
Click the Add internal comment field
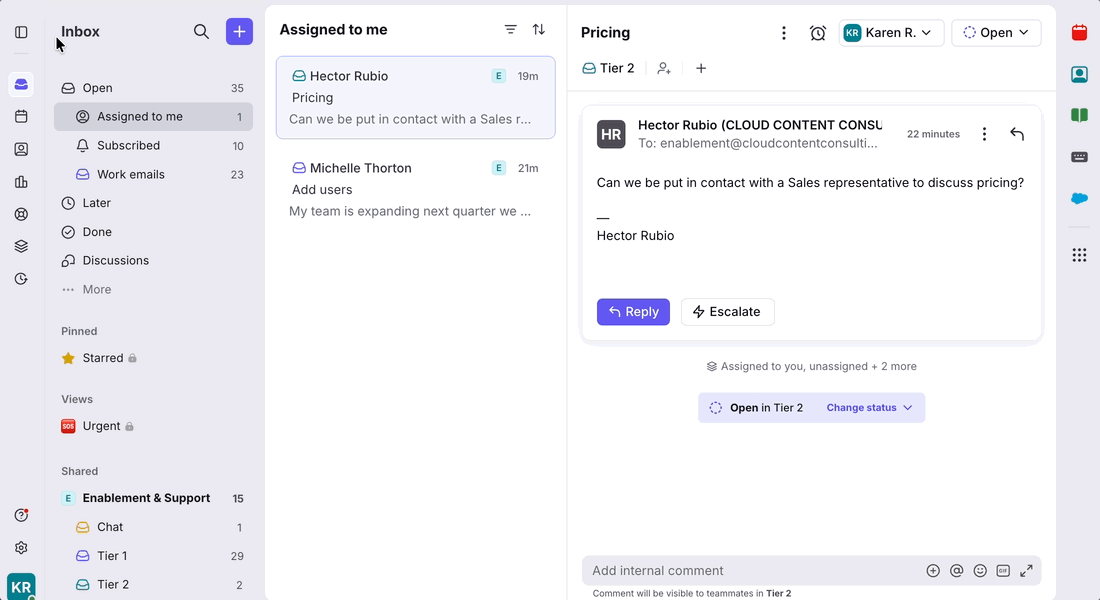coord(750,571)
